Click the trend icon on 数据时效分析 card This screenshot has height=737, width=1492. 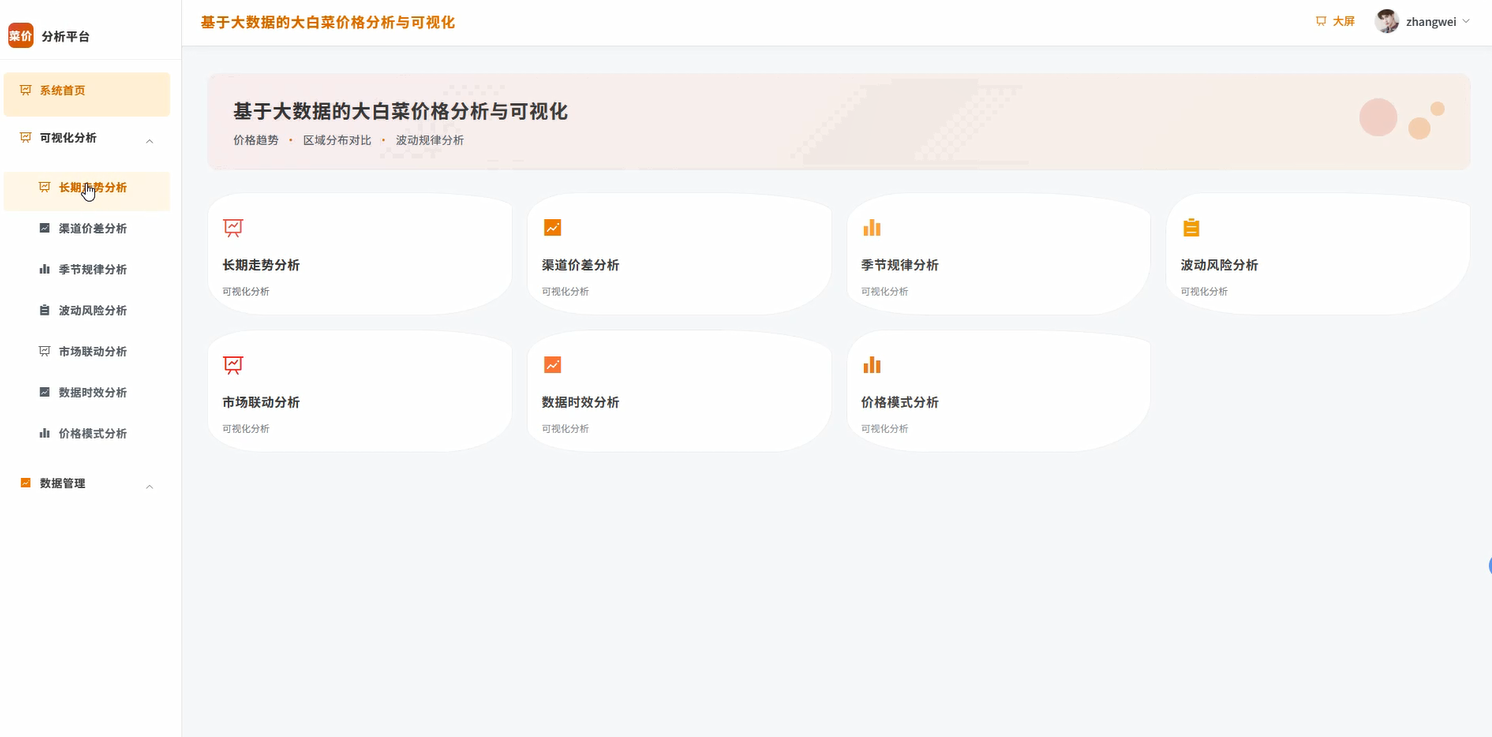click(552, 365)
